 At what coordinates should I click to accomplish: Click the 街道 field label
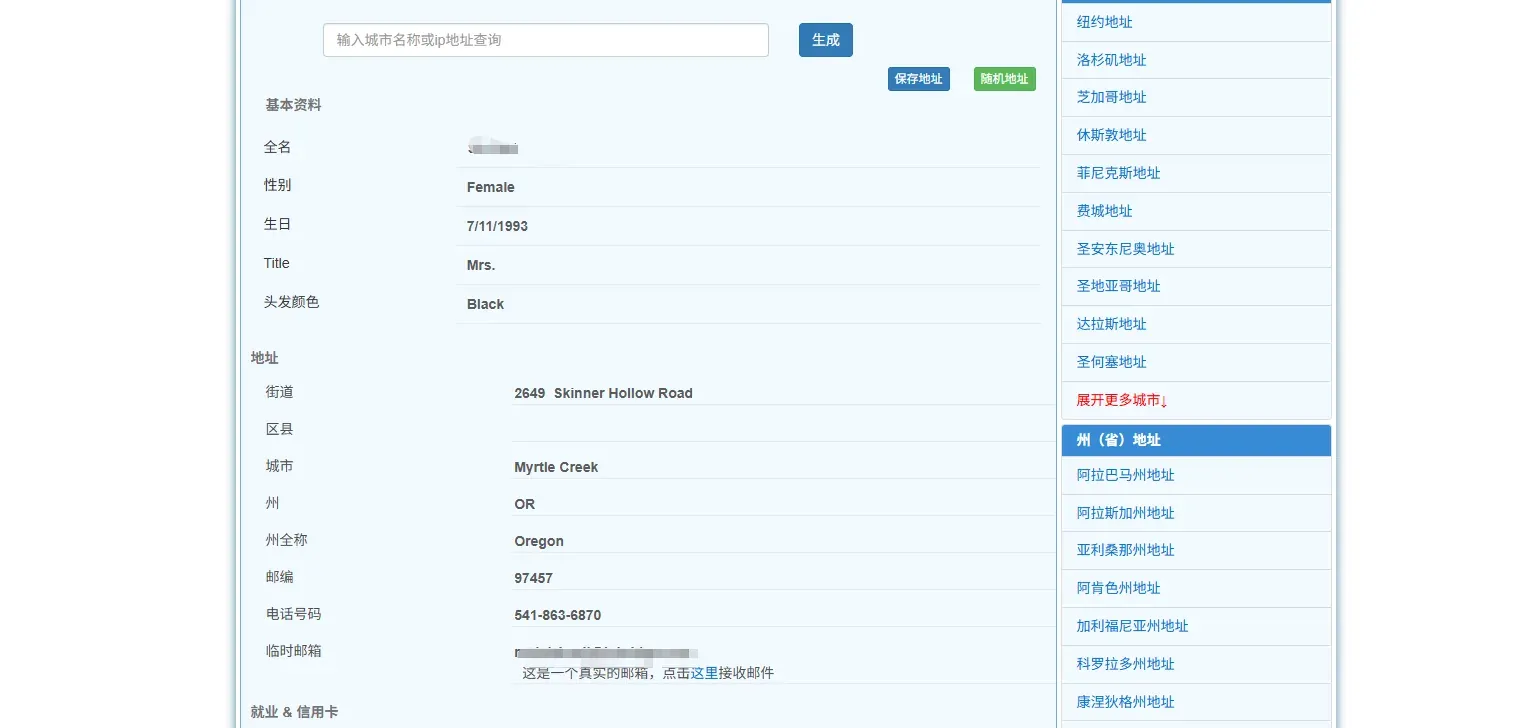point(279,392)
